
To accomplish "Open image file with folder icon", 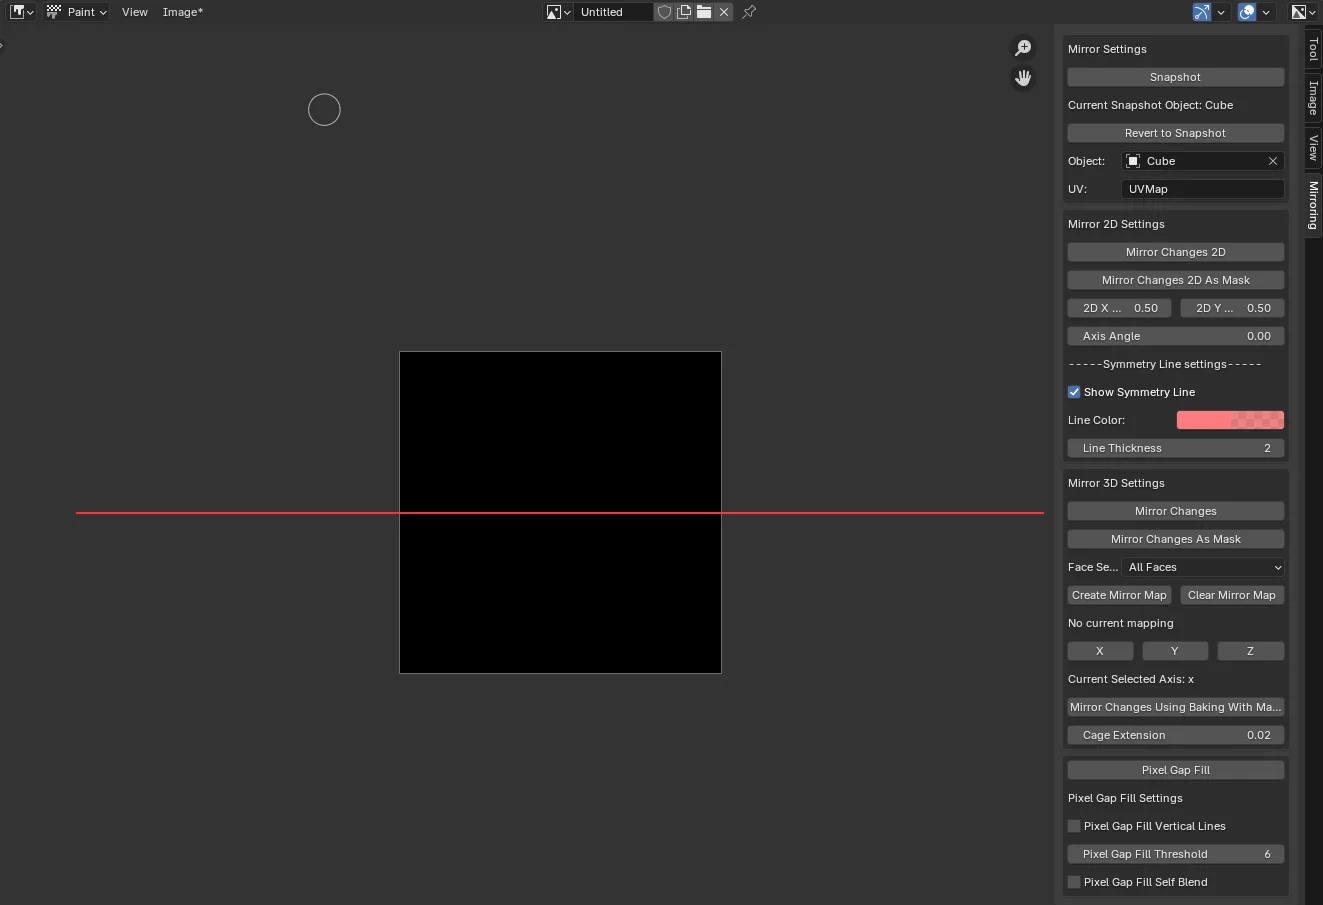I will click(704, 12).
